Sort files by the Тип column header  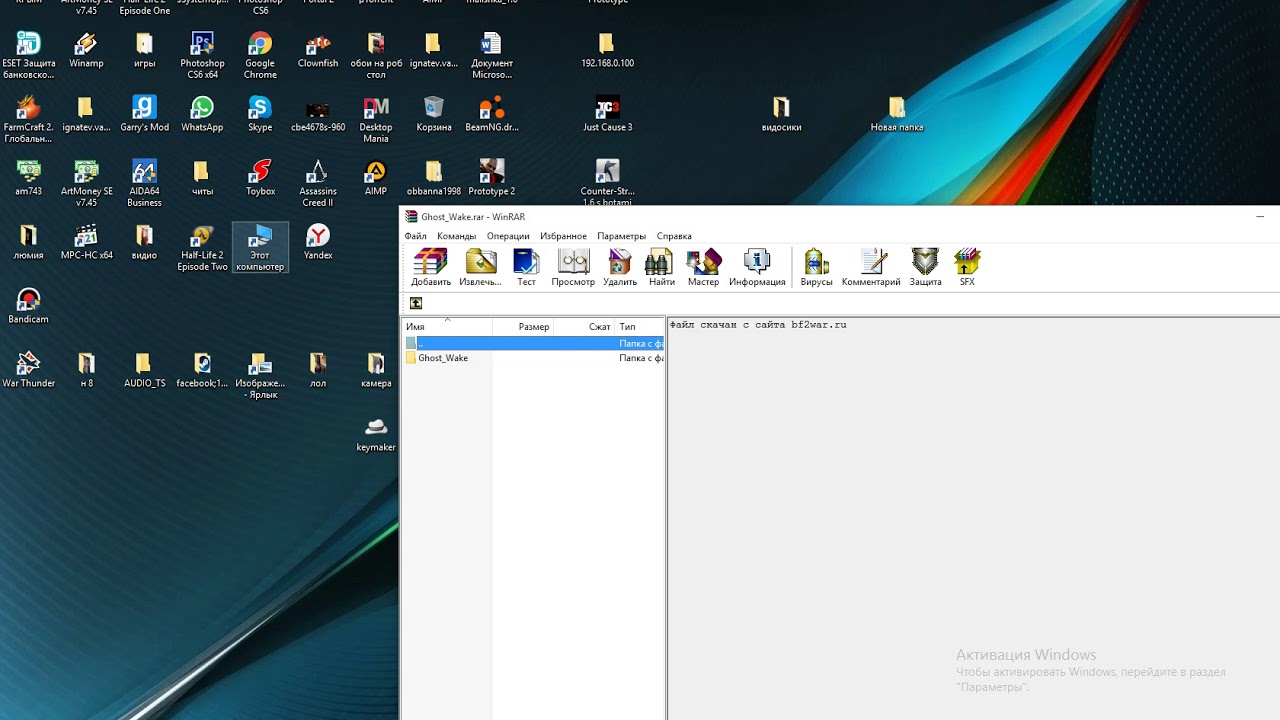pyautogui.click(x=639, y=327)
